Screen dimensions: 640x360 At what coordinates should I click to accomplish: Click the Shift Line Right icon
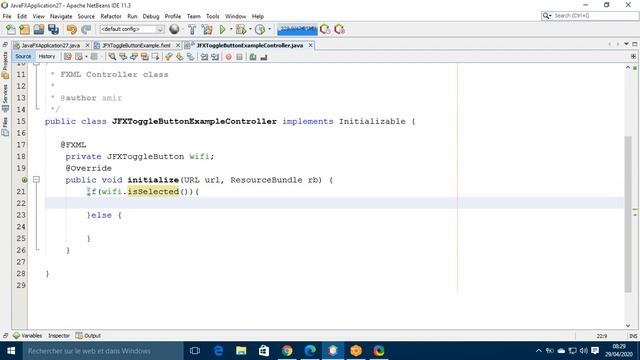pyautogui.click(x=215, y=57)
